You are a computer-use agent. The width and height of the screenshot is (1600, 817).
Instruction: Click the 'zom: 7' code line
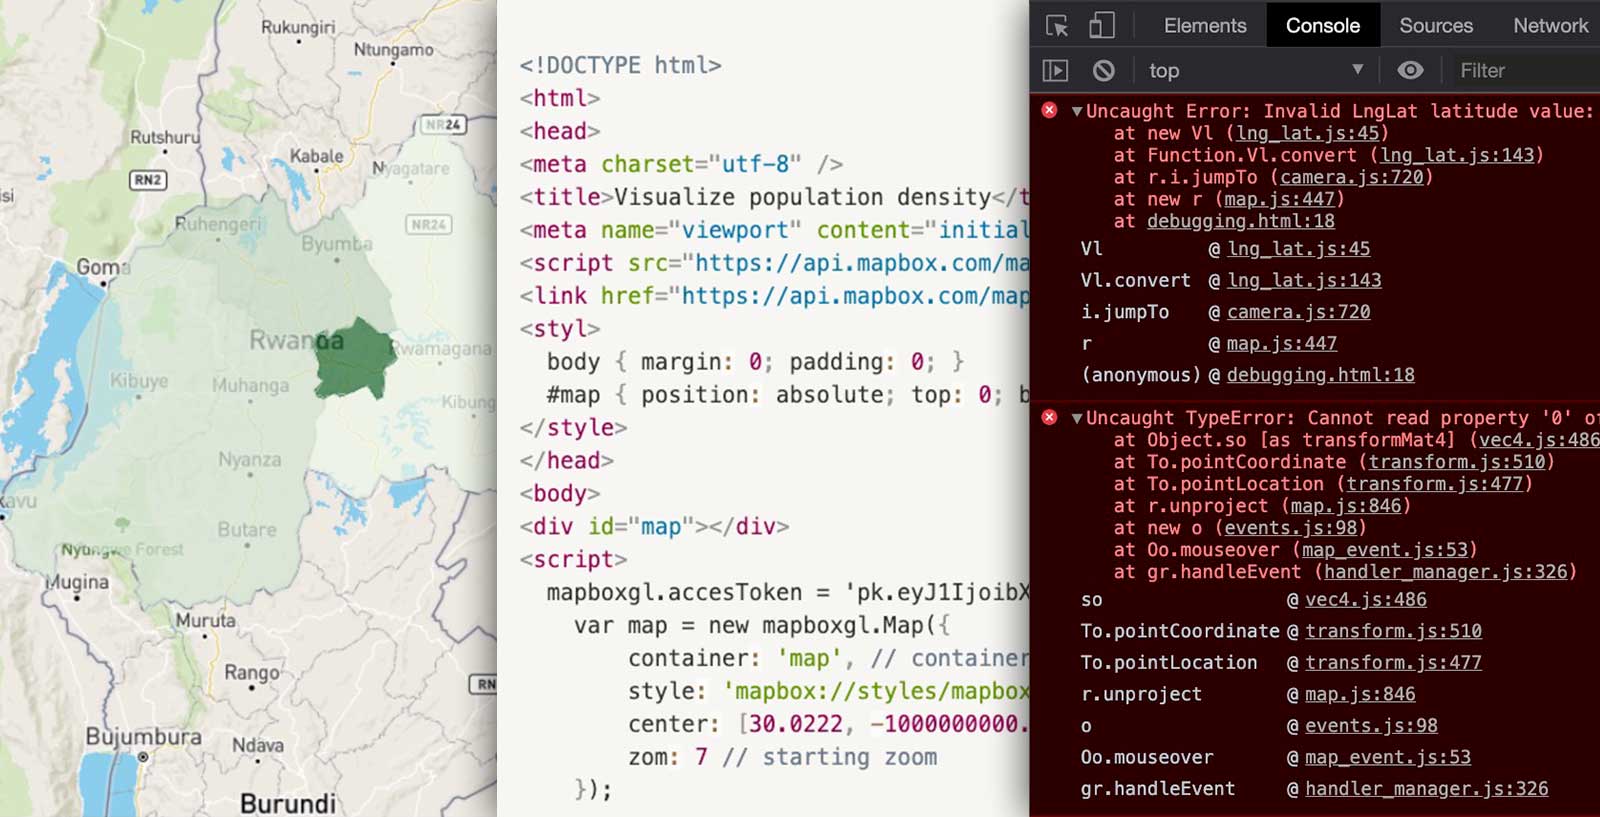point(783,757)
